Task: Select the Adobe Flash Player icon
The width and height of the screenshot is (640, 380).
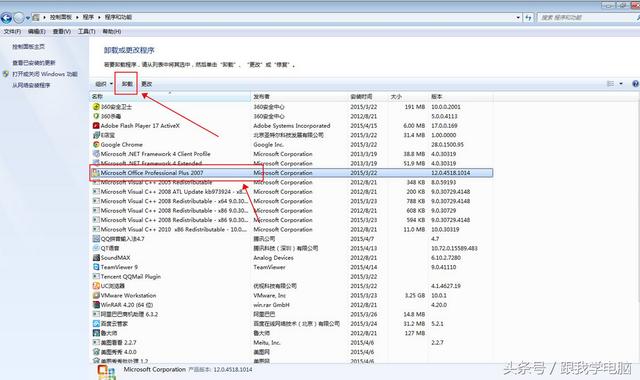Action: click(96, 126)
